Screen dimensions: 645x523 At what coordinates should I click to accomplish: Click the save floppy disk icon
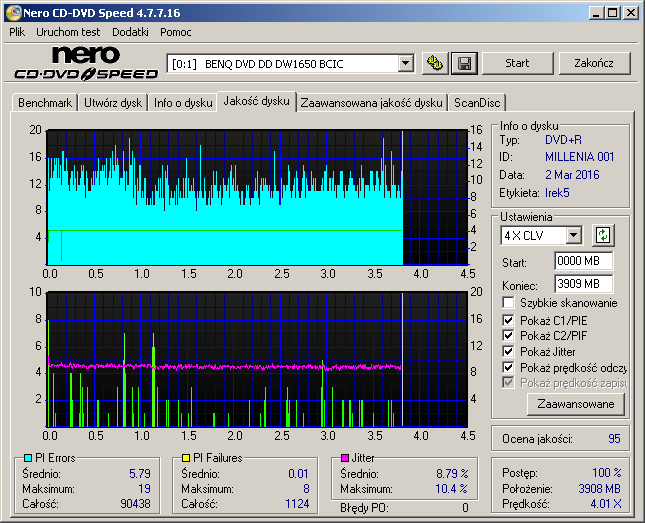pos(464,63)
